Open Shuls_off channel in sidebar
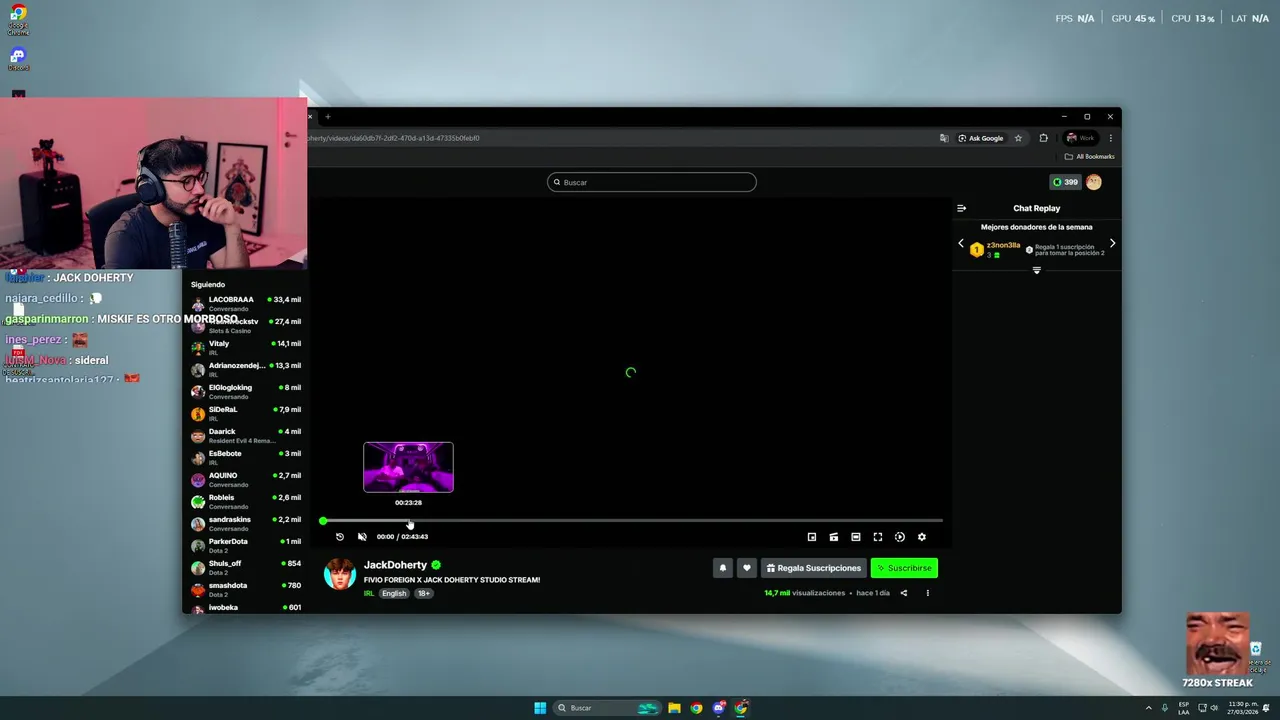The height and width of the screenshot is (720, 1280). tap(246, 567)
